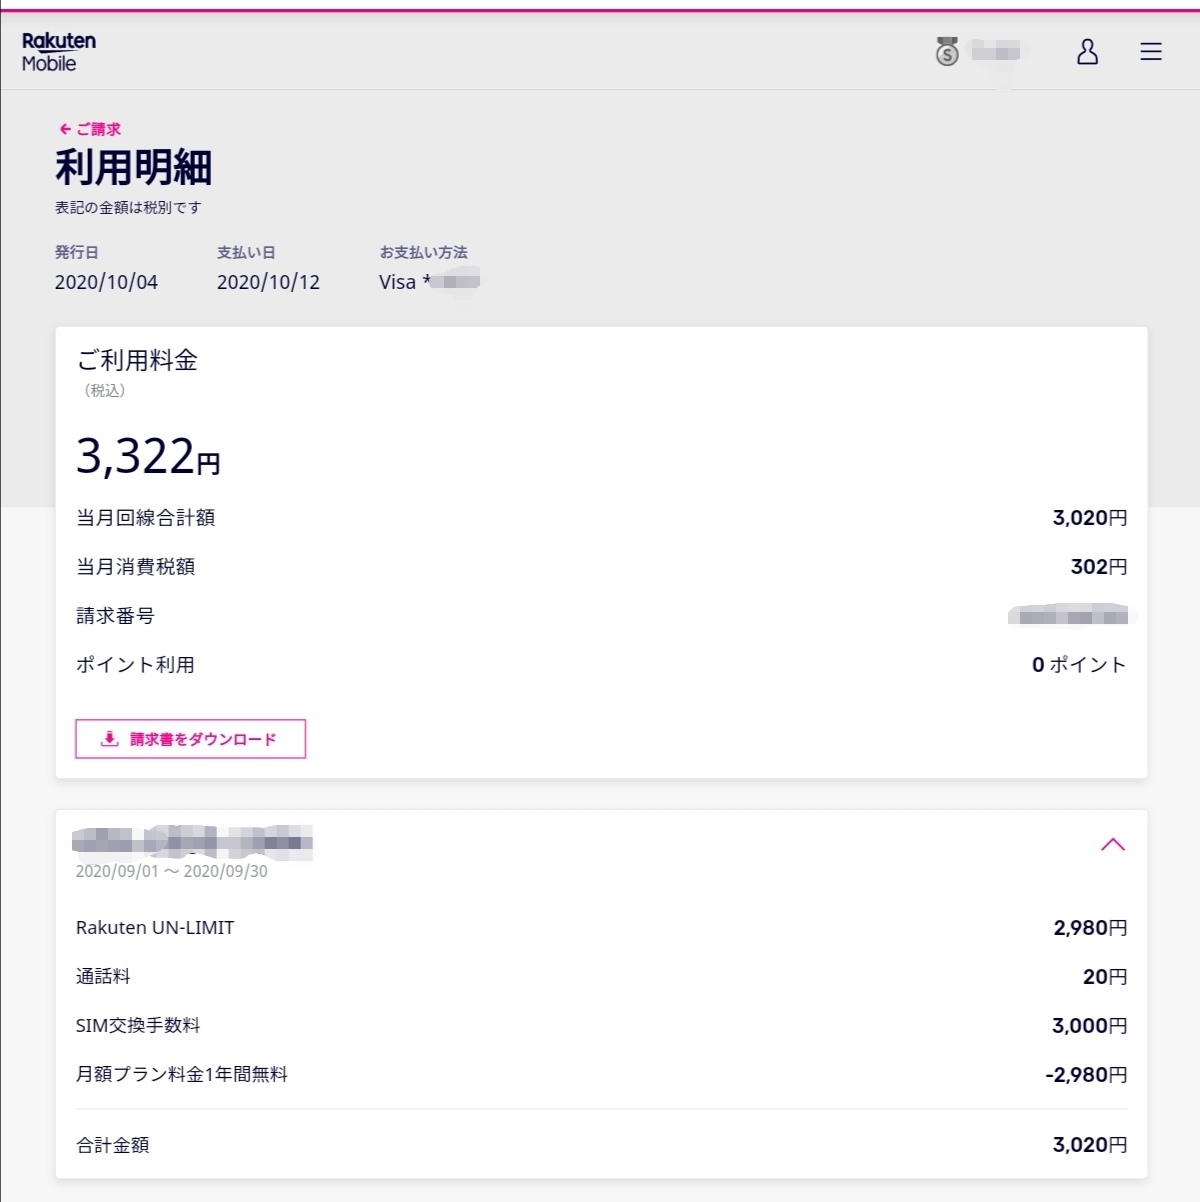Click the blurred username next to the medal

(995, 51)
